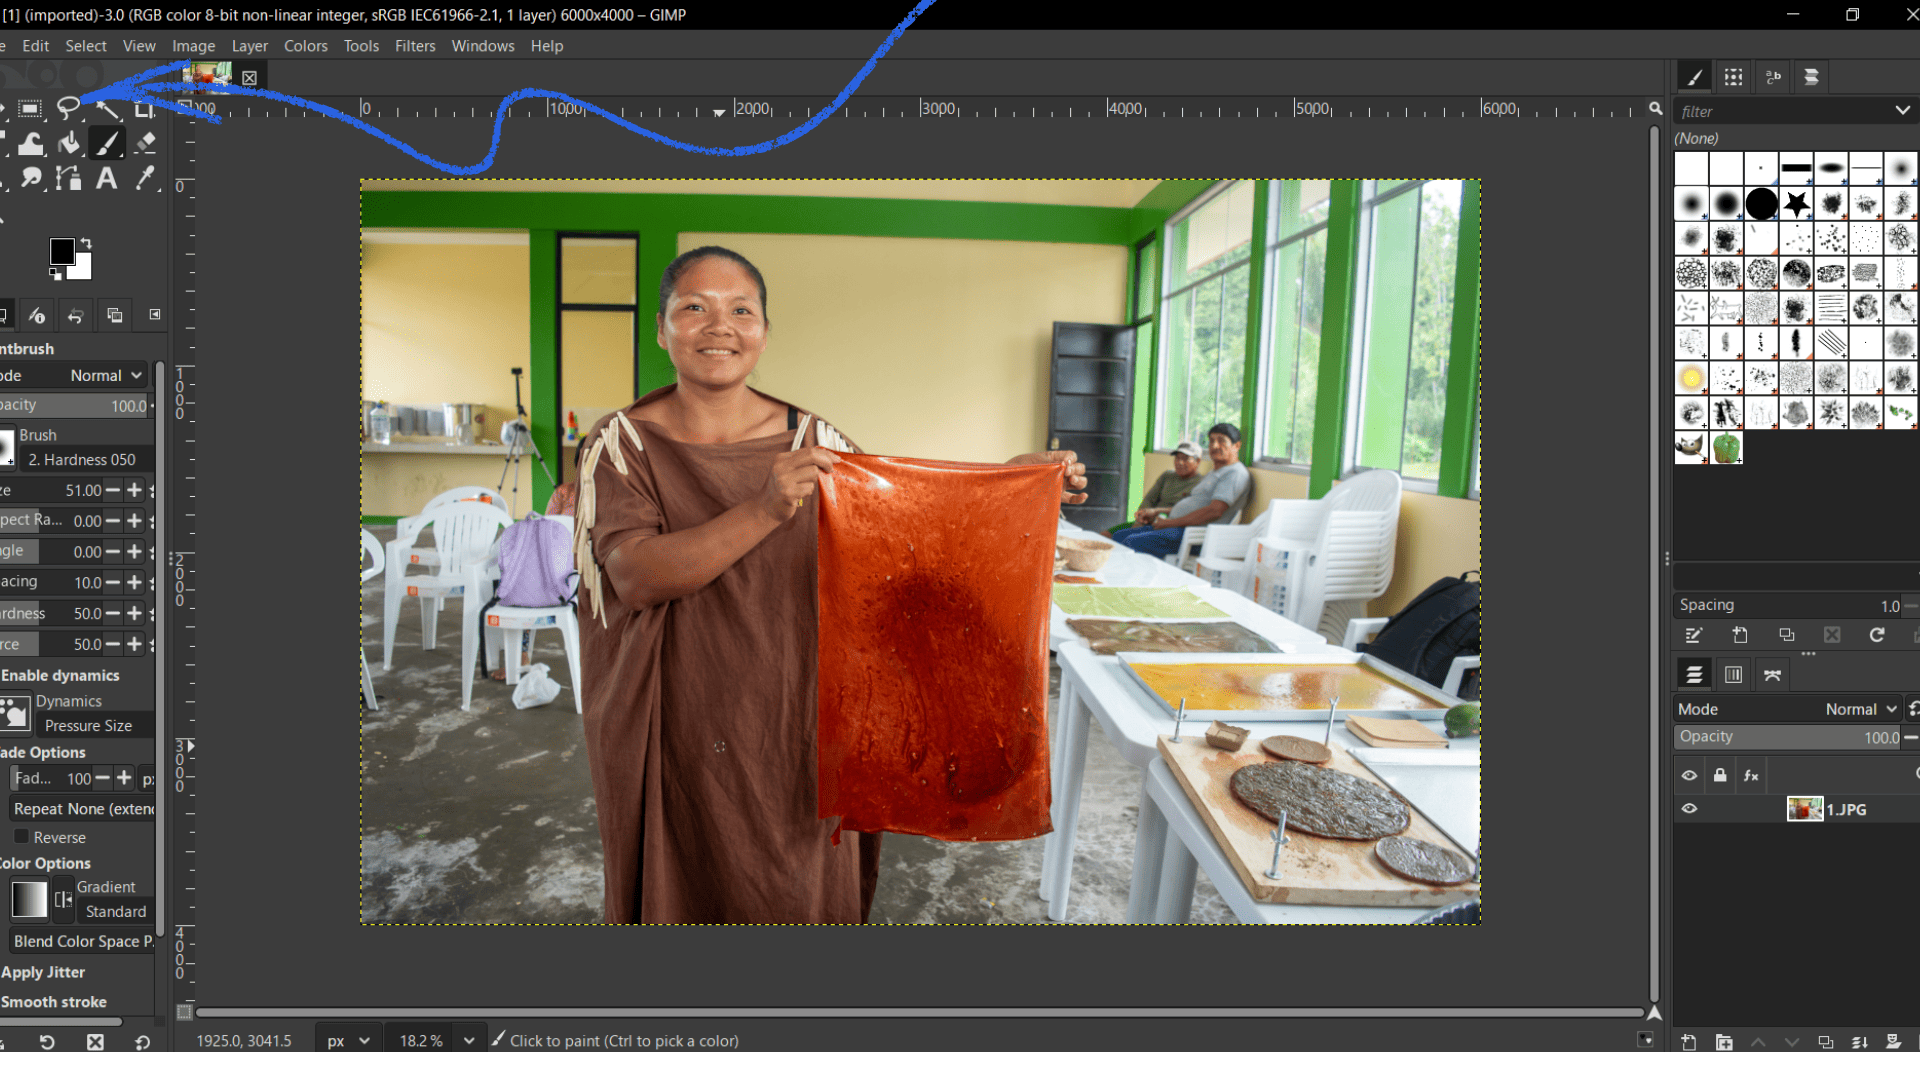Image resolution: width=1920 pixels, height=1080 pixels.
Task: Click the Pressure Size dynamics button
Action: pyautogui.click(x=88, y=726)
